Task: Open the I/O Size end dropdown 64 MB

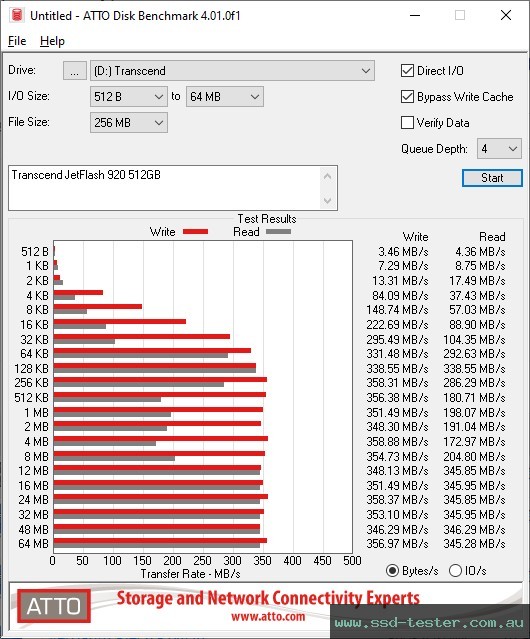Action: pyautogui.click(x=225, y=97)
